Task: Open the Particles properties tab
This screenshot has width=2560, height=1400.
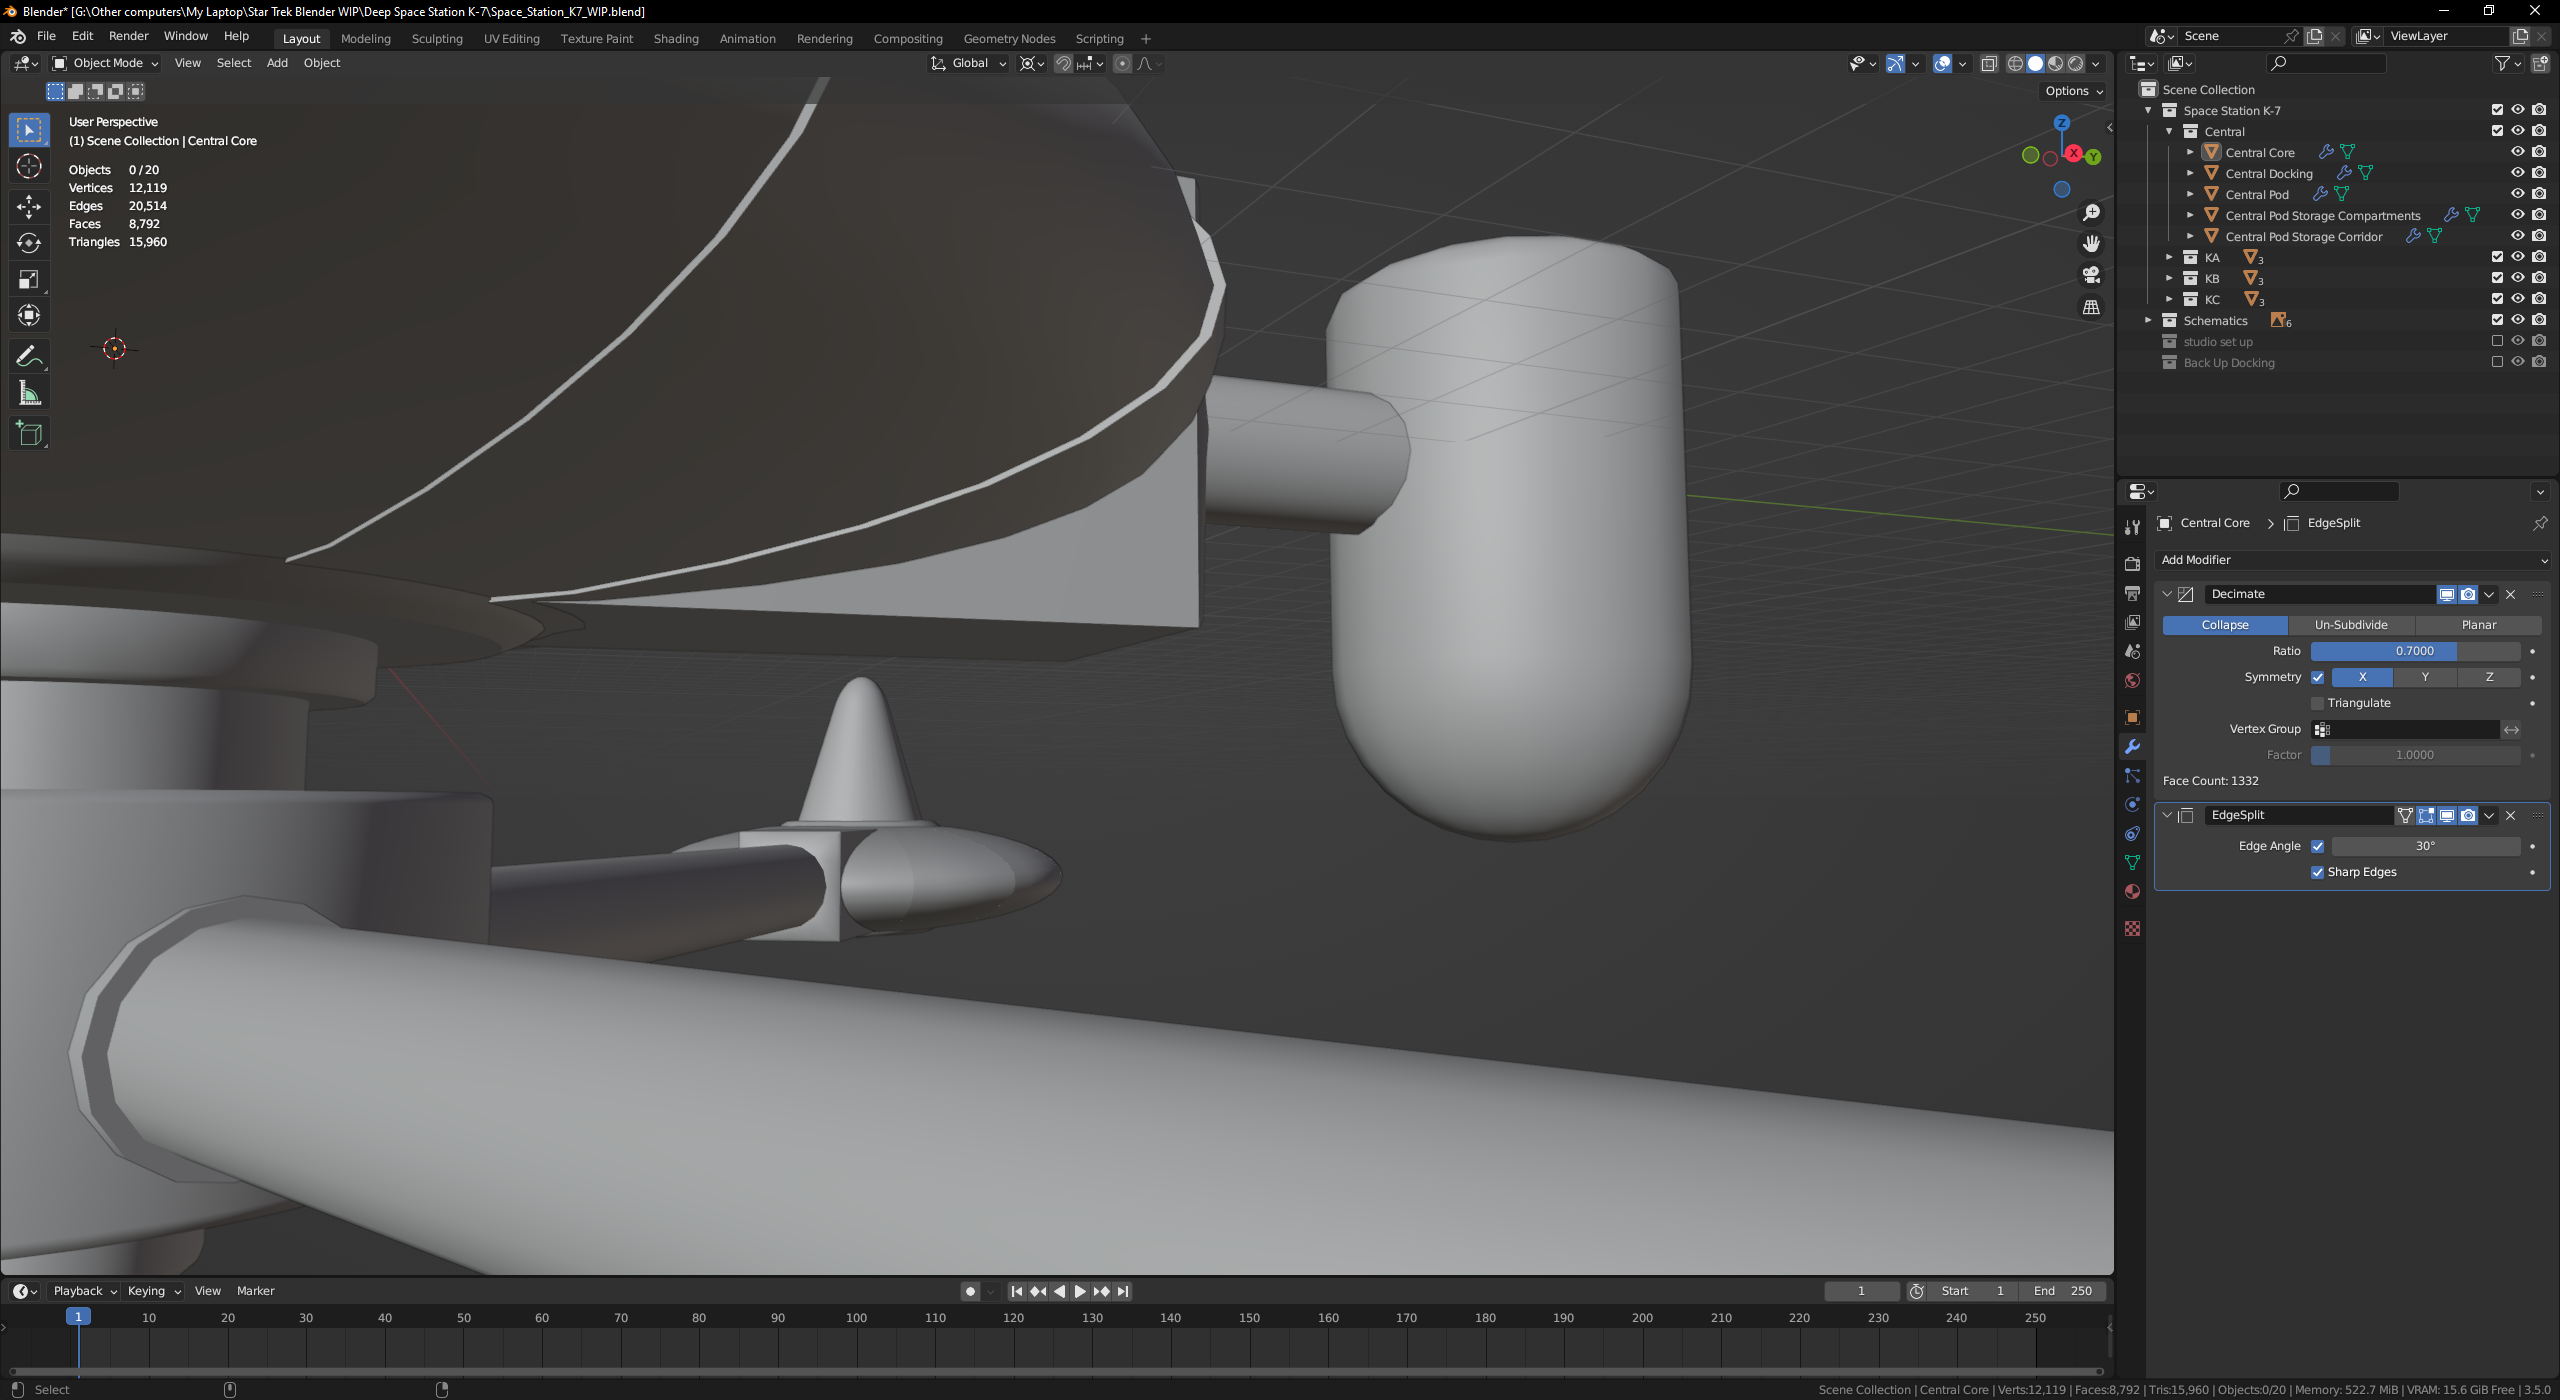Action: [x=2132, y=775]
